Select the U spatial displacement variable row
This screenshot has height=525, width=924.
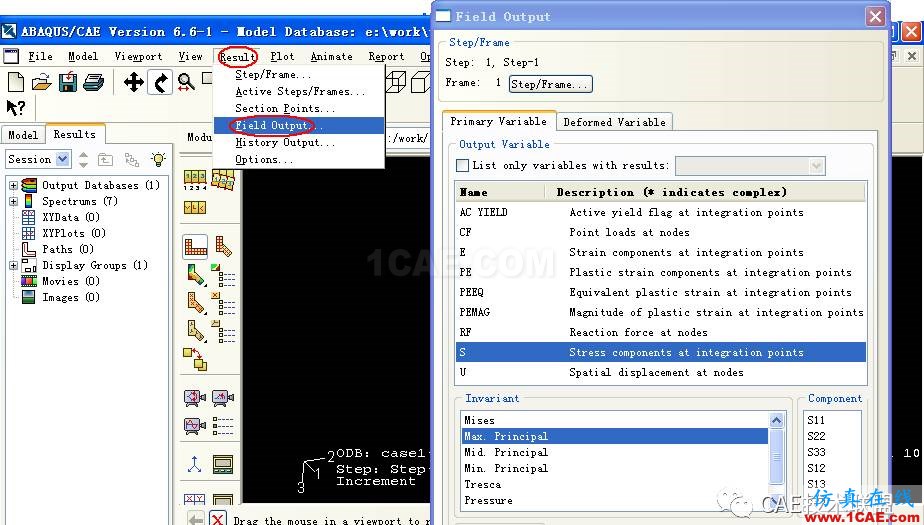click(x=661, y=372)
